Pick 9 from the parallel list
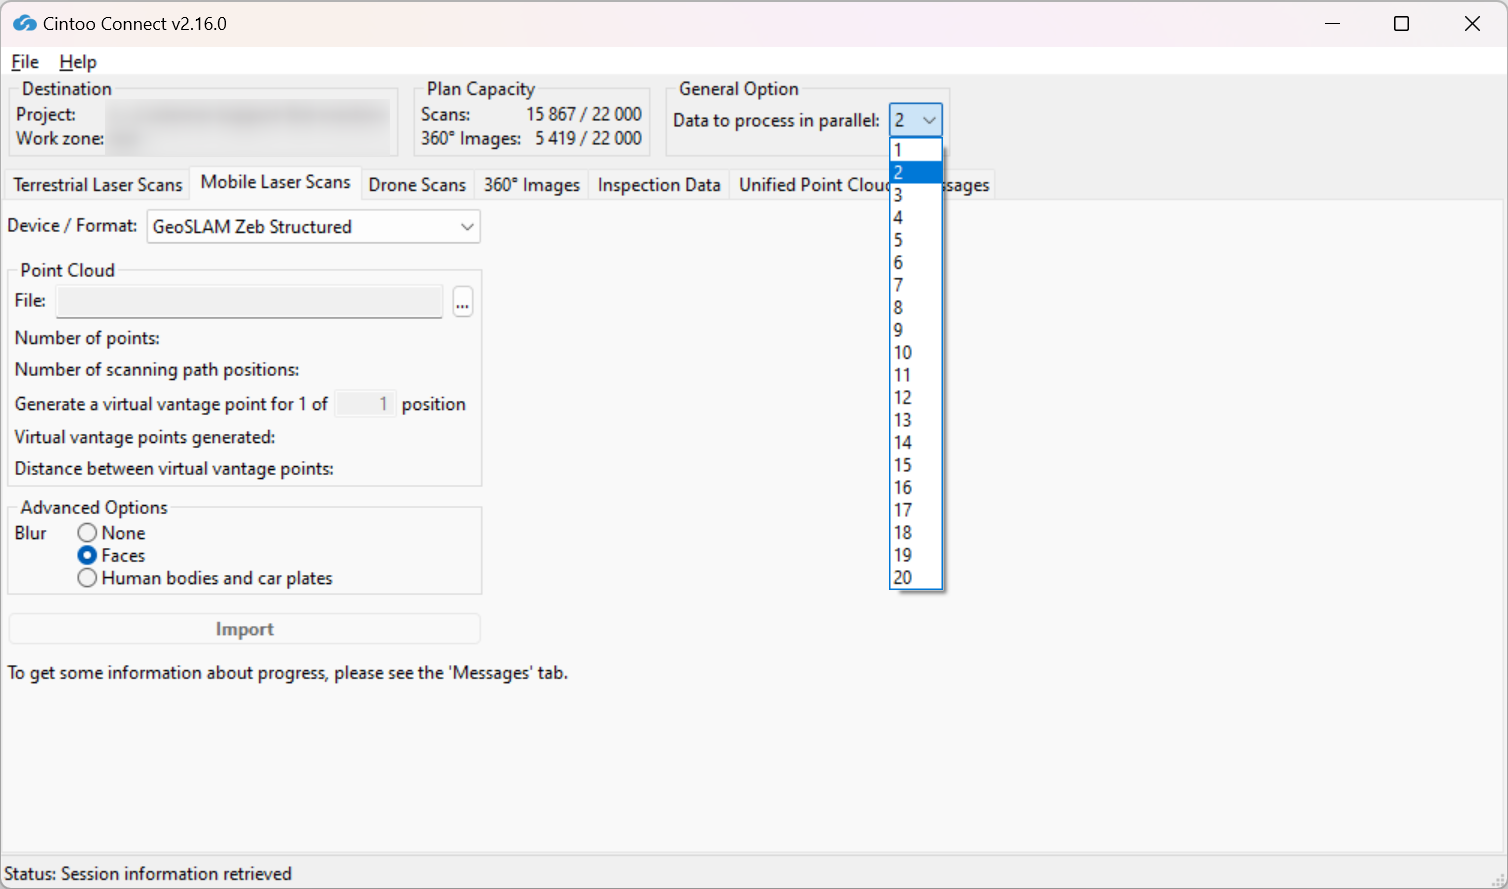The height and width of the screenshot is (889, 1508). (x=916, y=330)
